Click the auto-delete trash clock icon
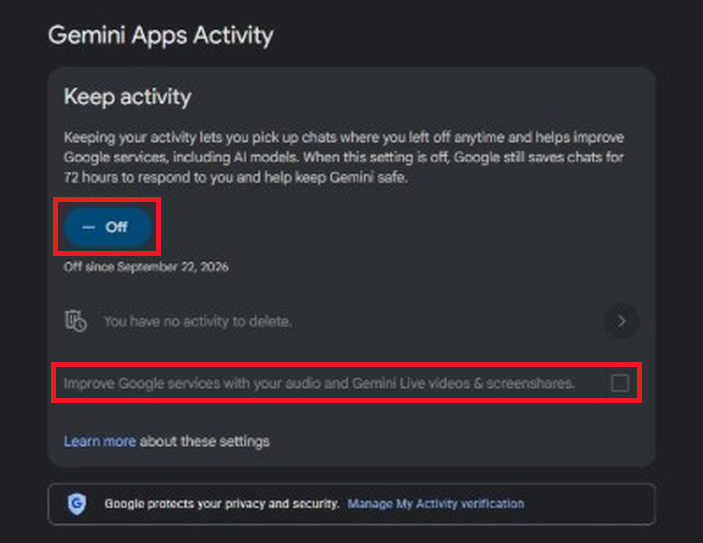The height and width of the screenshot is (543, 703). (x=76, y=321)
